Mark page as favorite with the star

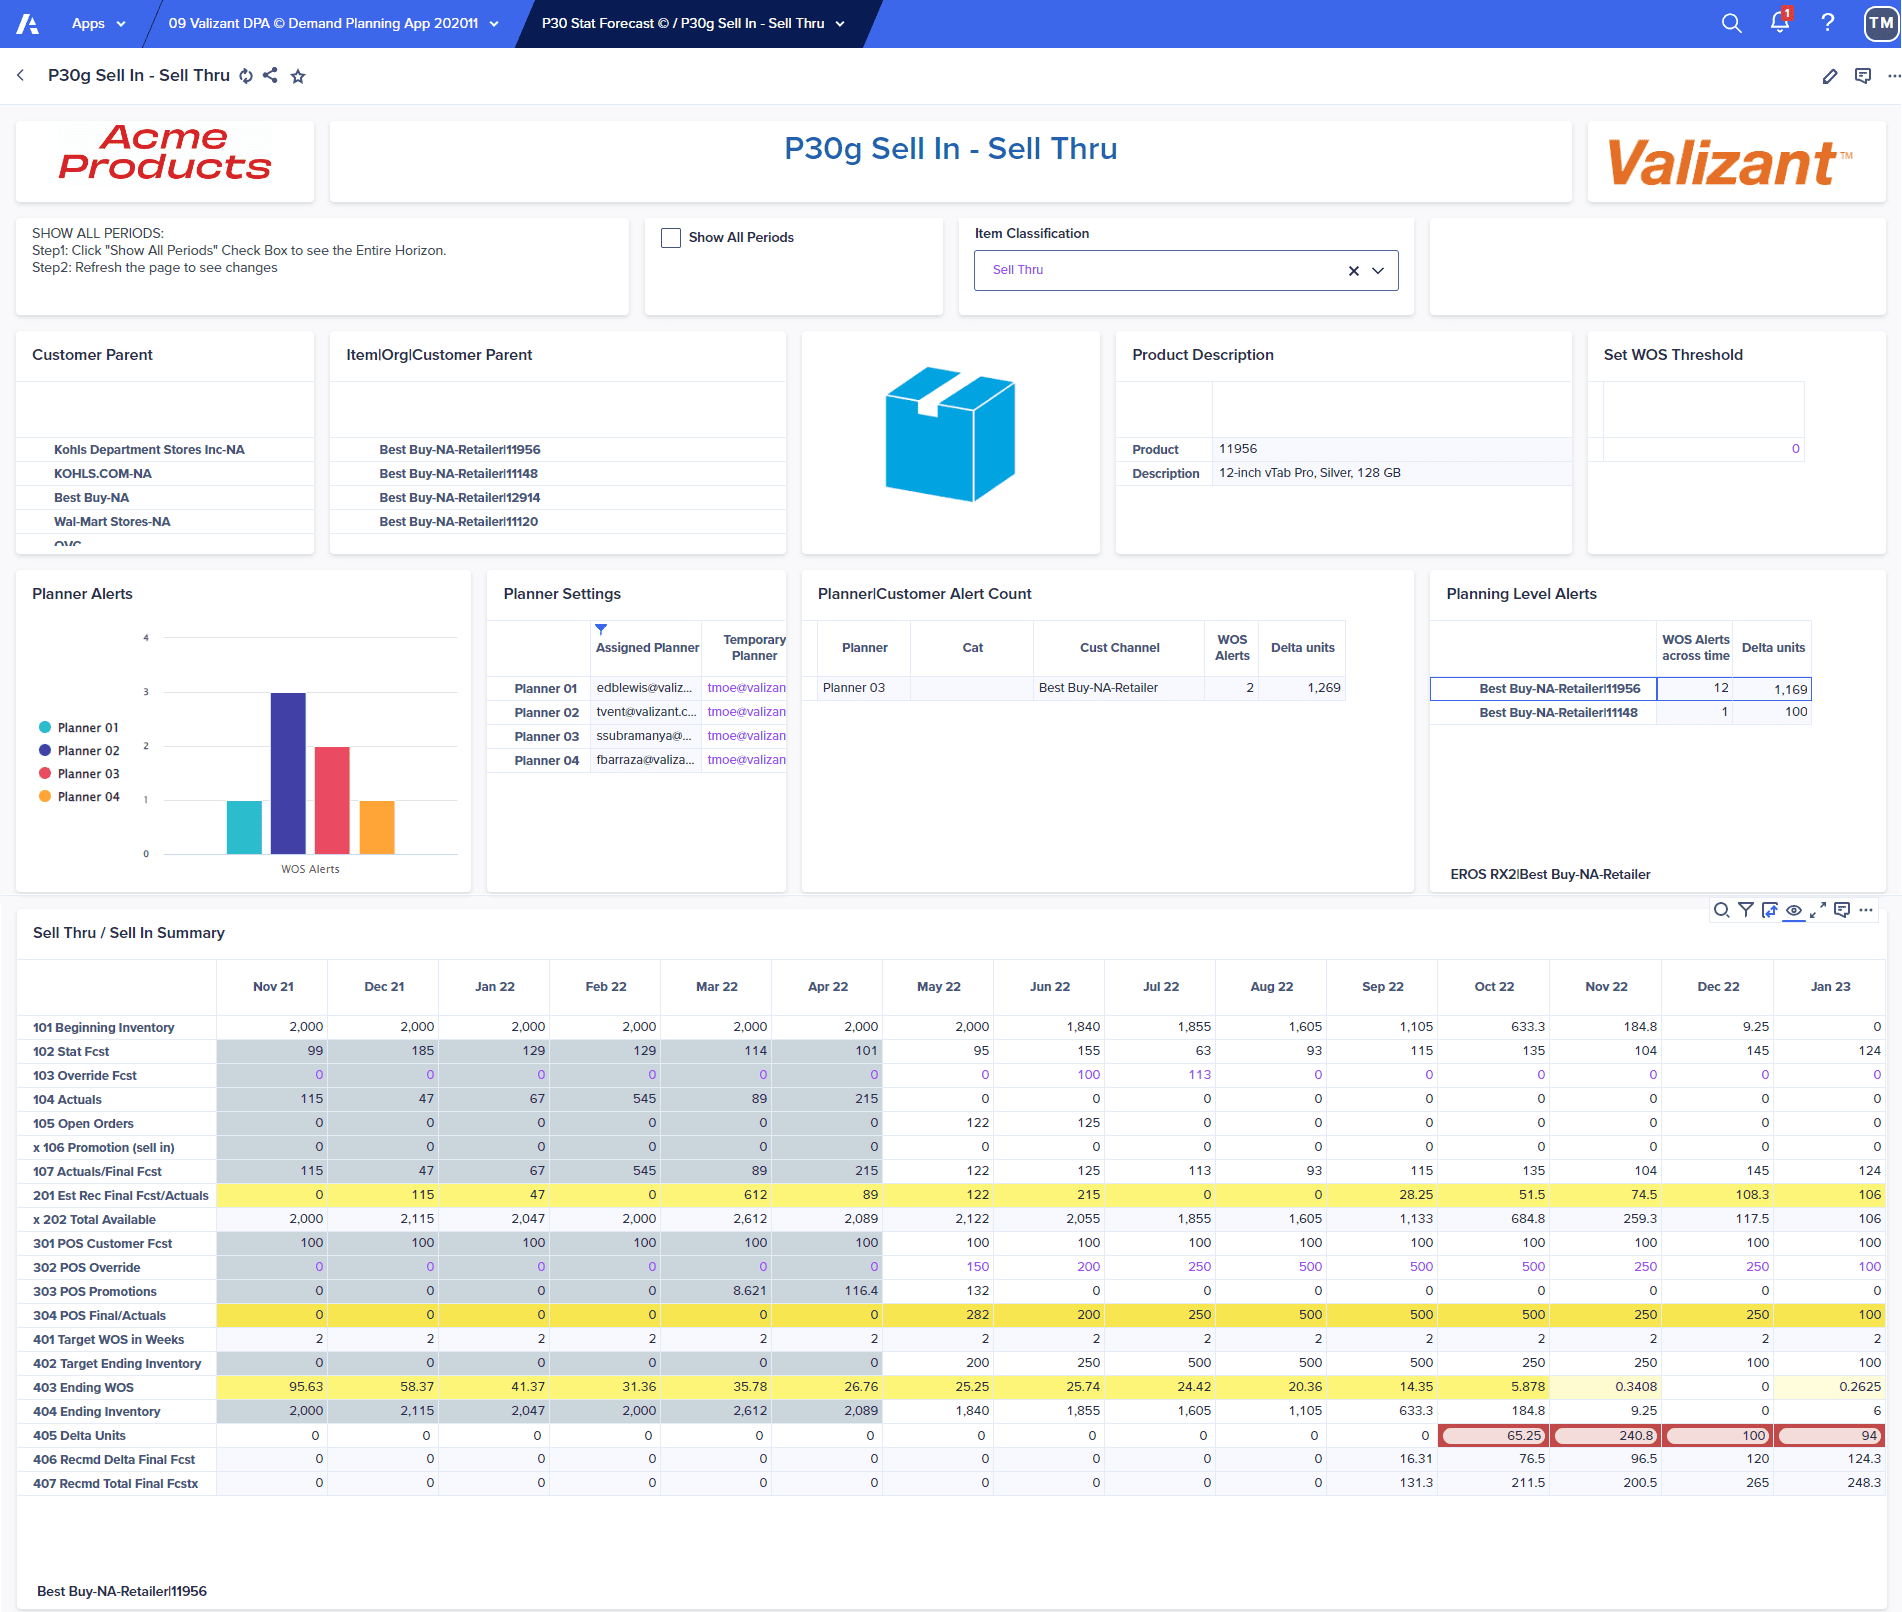point(298,76)
